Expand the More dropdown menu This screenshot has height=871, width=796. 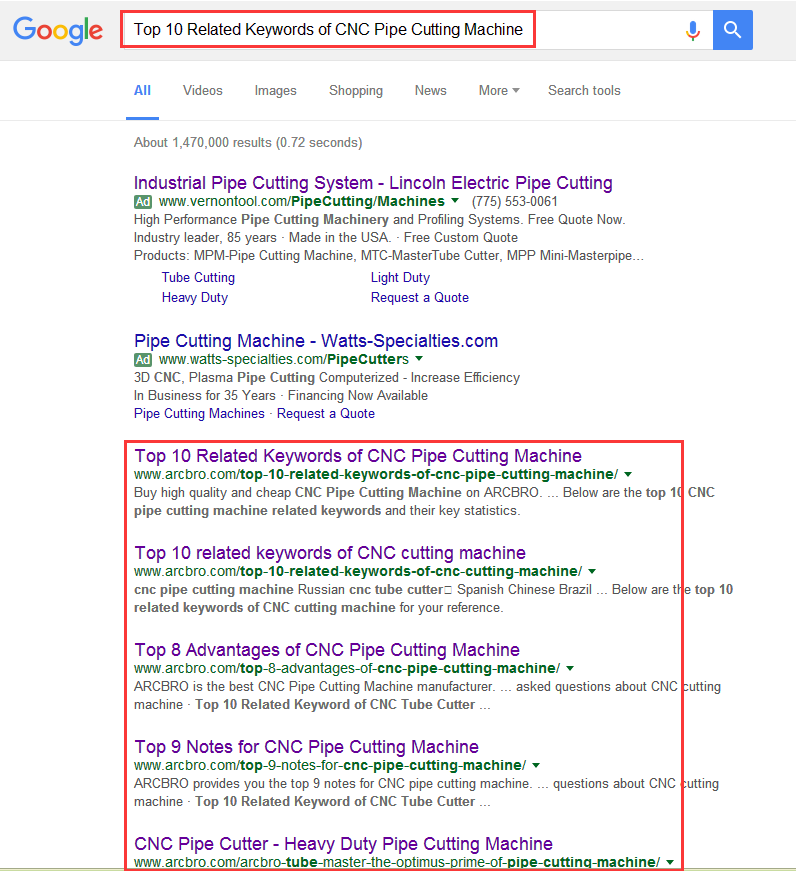[x=498, y=91]
